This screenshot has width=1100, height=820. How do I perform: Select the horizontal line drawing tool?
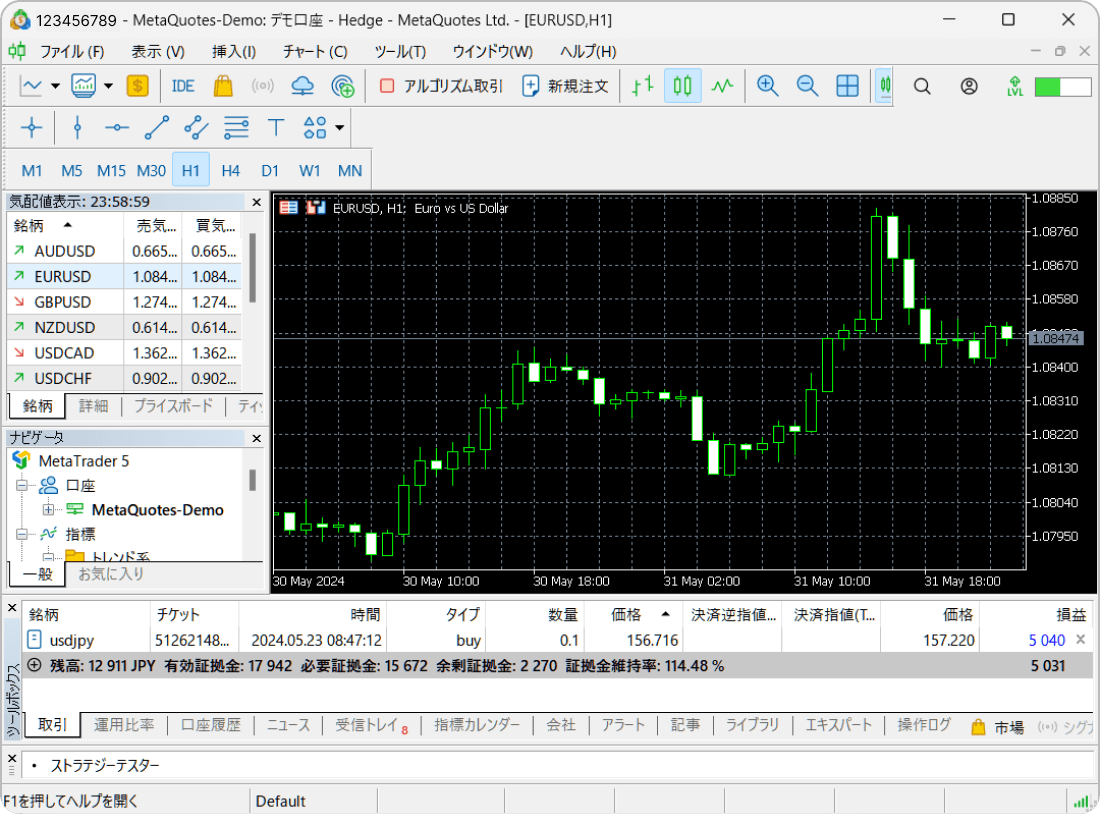point(116,128)
